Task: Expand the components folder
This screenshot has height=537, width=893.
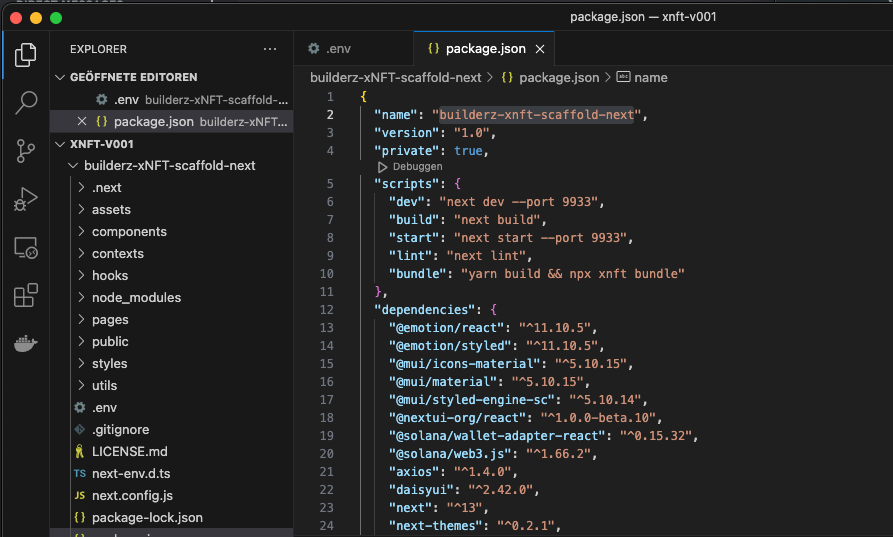Action: coord(81,231)
